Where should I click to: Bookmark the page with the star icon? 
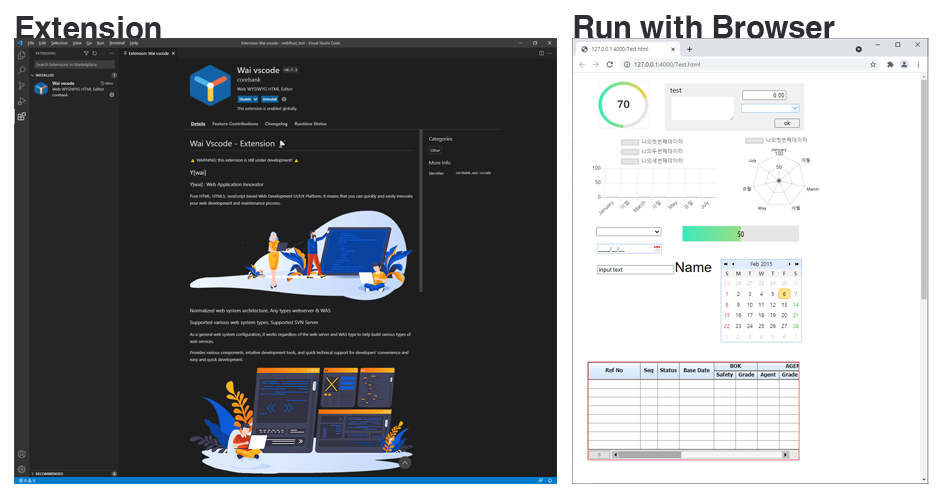coord(873,64)
